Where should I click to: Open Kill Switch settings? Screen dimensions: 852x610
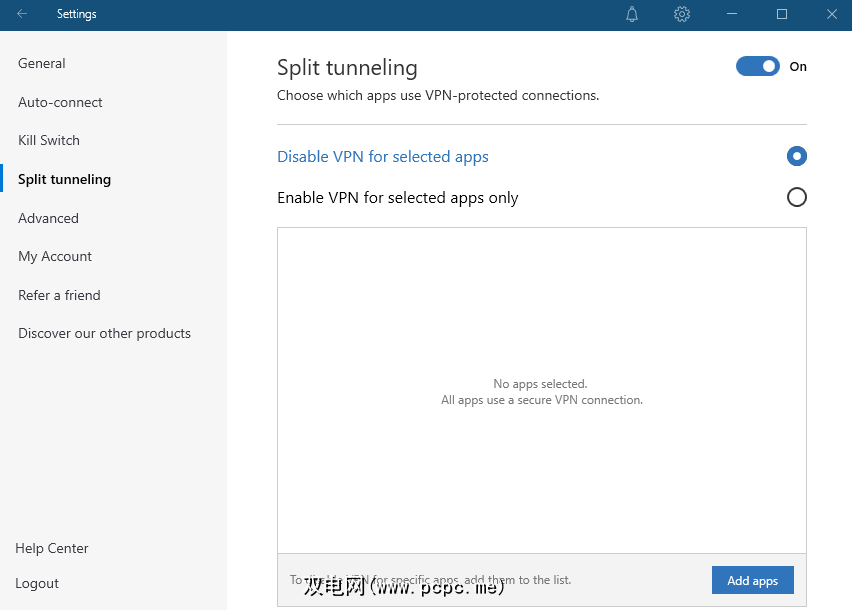tap(49, 140)
